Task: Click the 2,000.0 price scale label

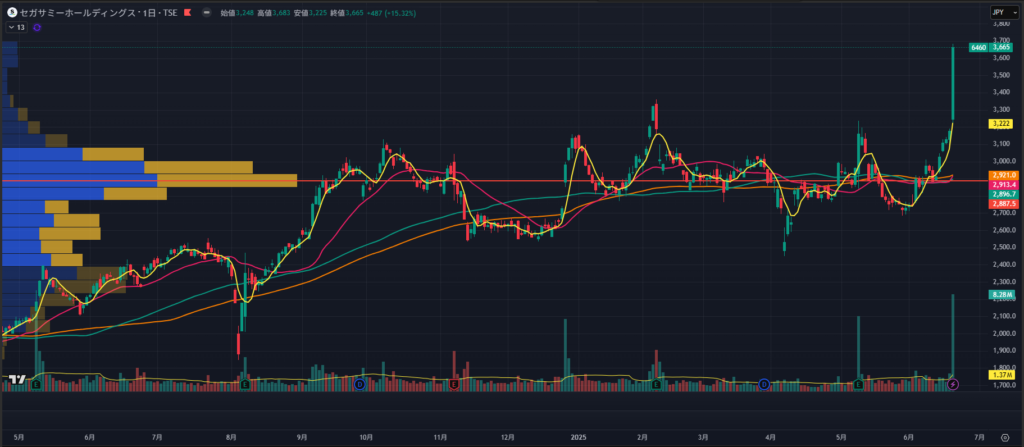Action: click(x=1003, y=334)
